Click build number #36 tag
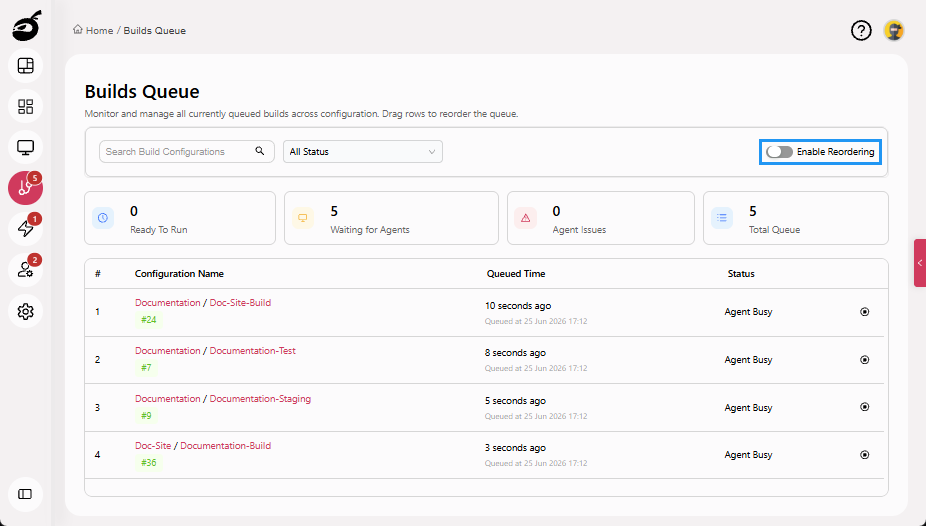 pos(149,463)
